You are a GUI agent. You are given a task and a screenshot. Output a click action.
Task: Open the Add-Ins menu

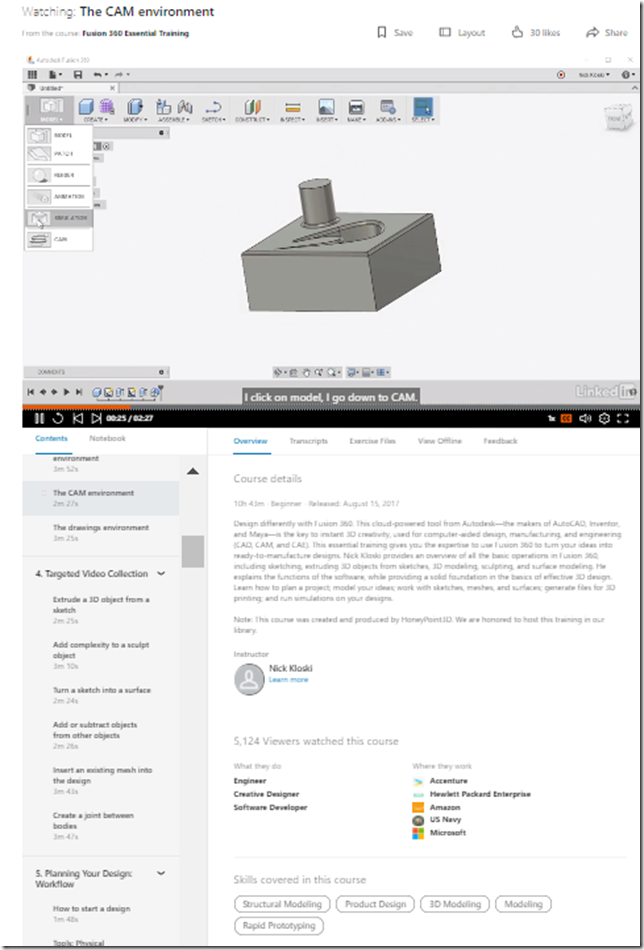388,110
